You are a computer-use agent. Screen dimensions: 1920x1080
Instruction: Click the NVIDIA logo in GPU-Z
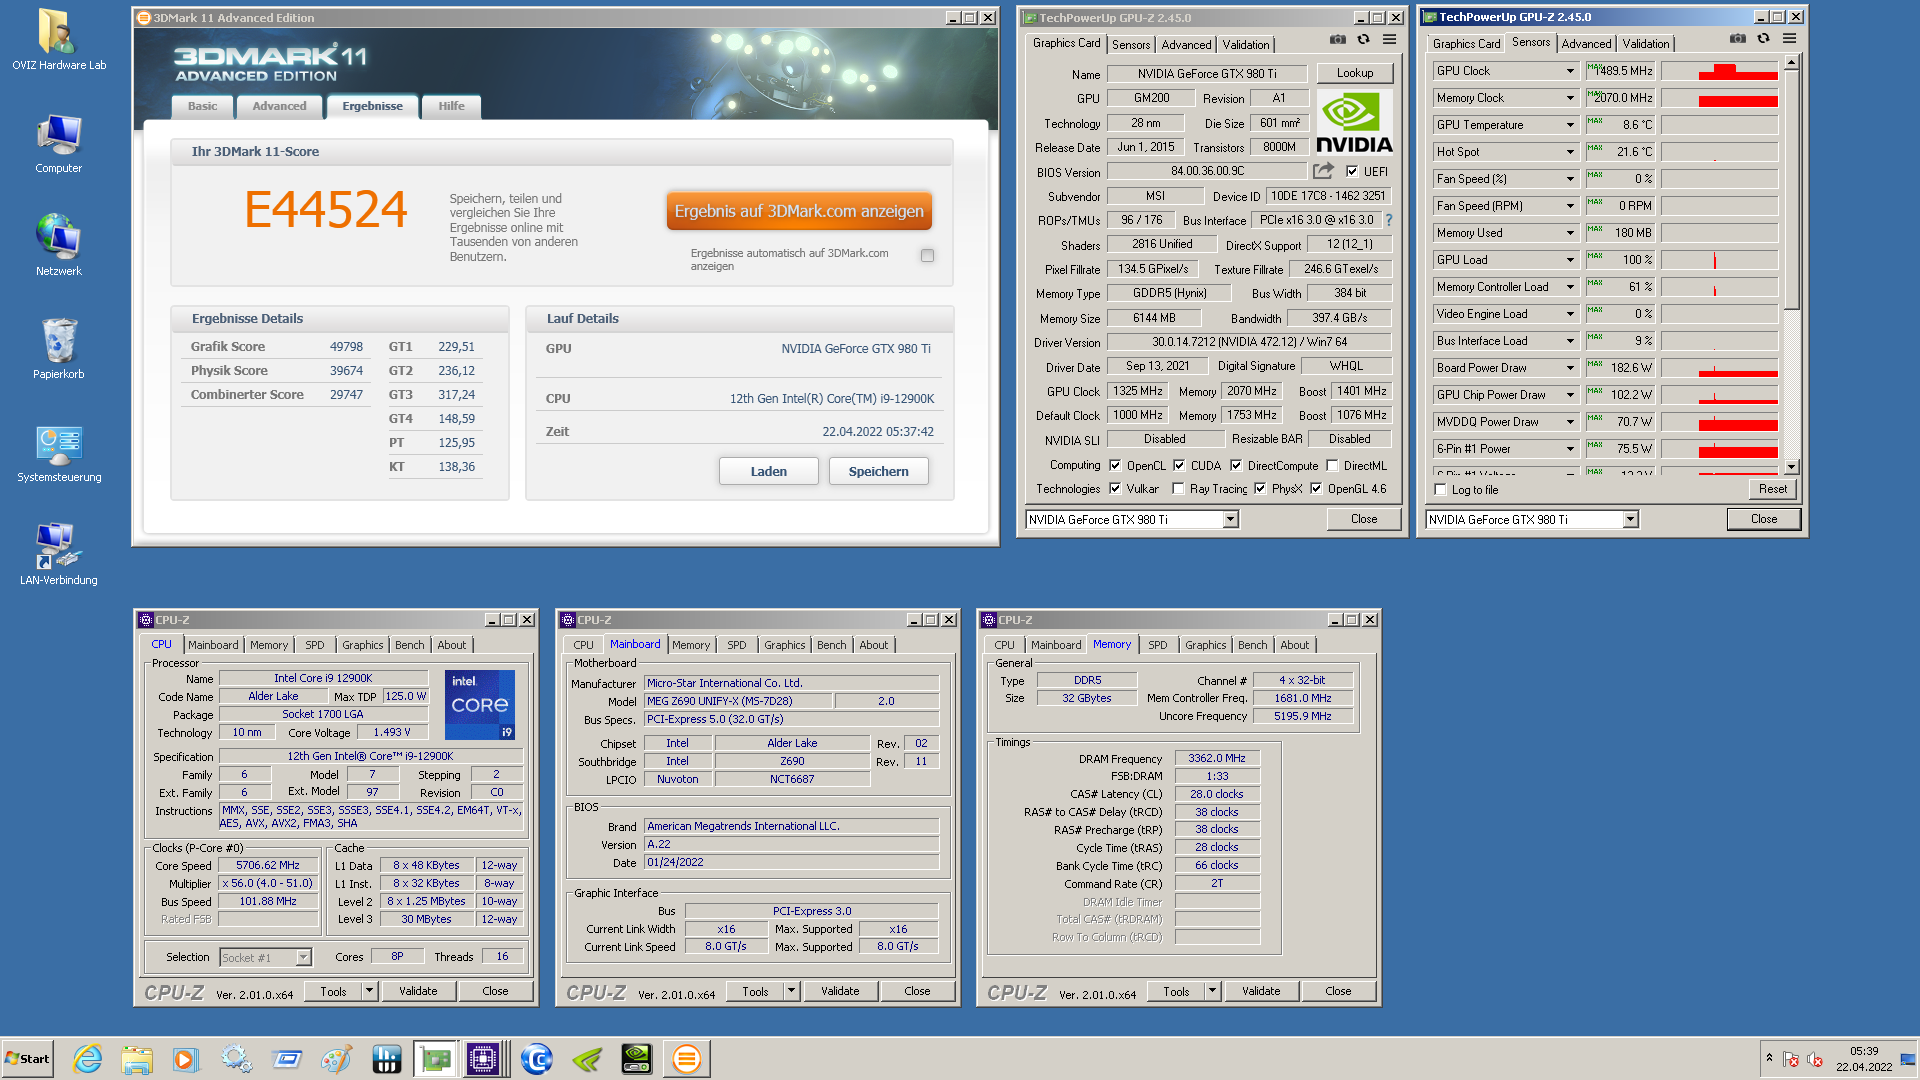tap(1354, 121)
